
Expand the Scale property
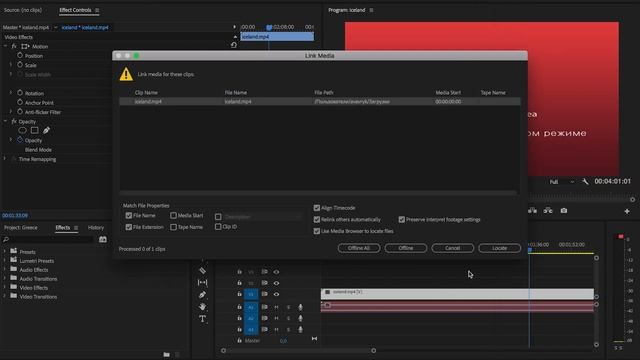click(11, 65)
